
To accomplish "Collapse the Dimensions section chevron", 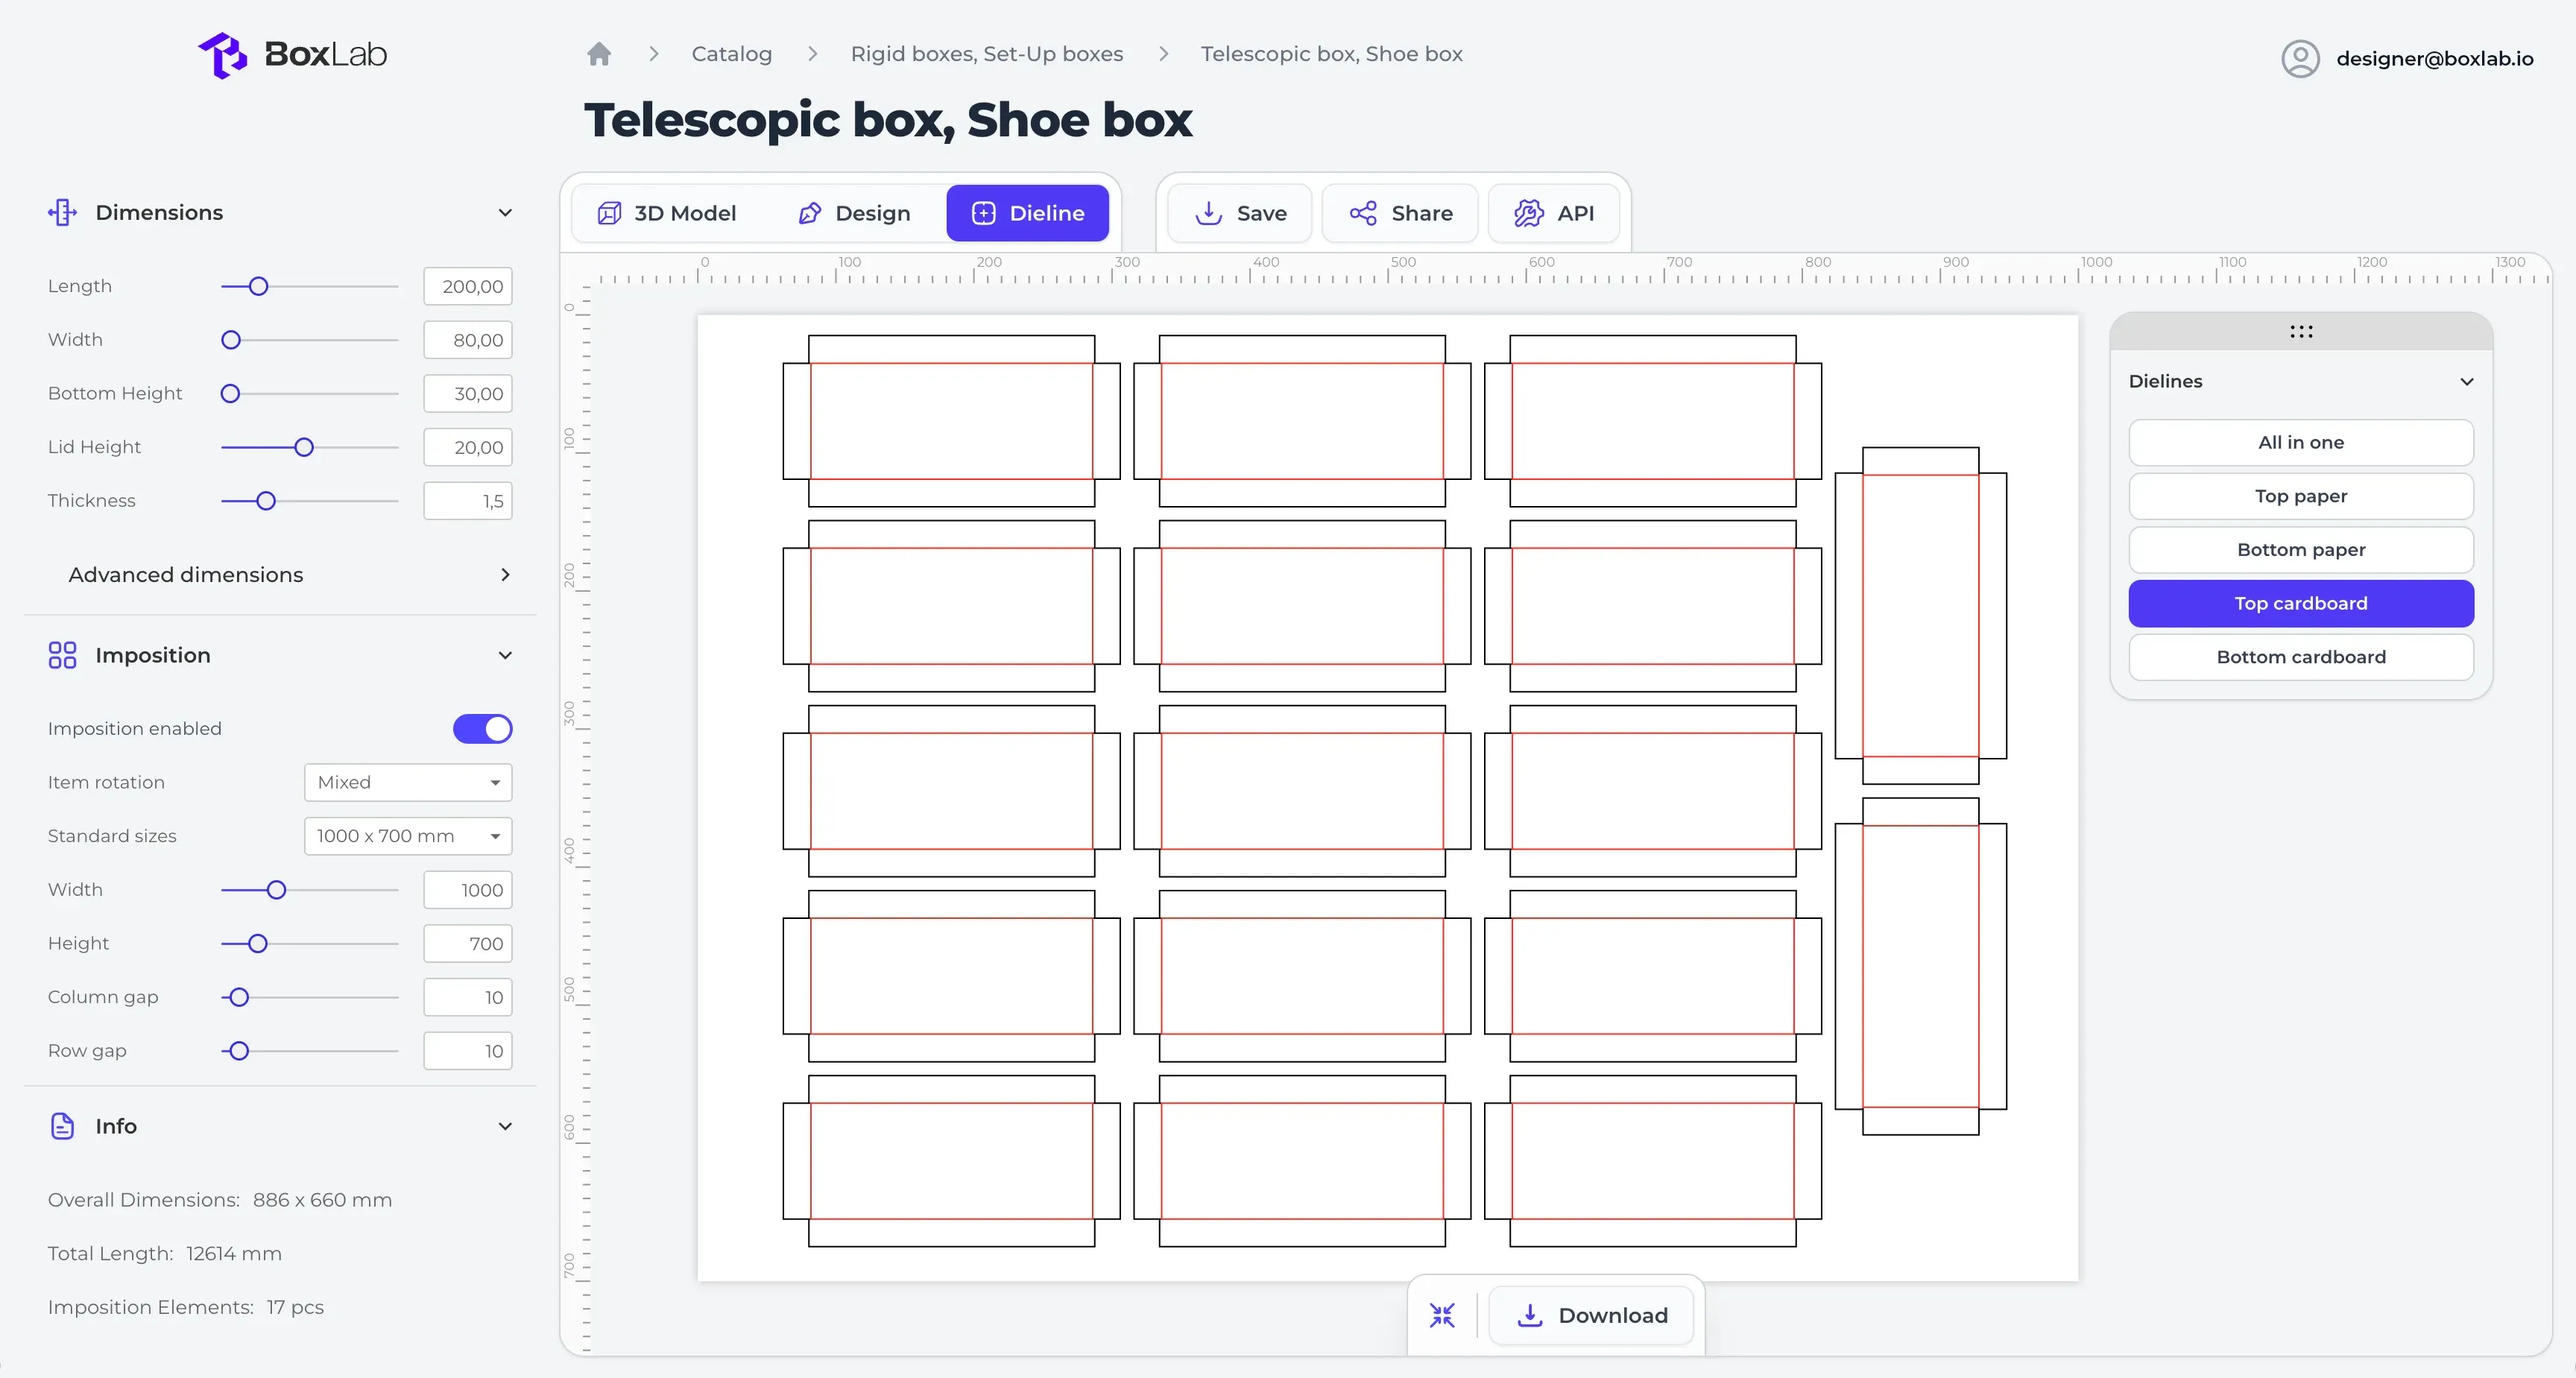I will click(505, 212).
